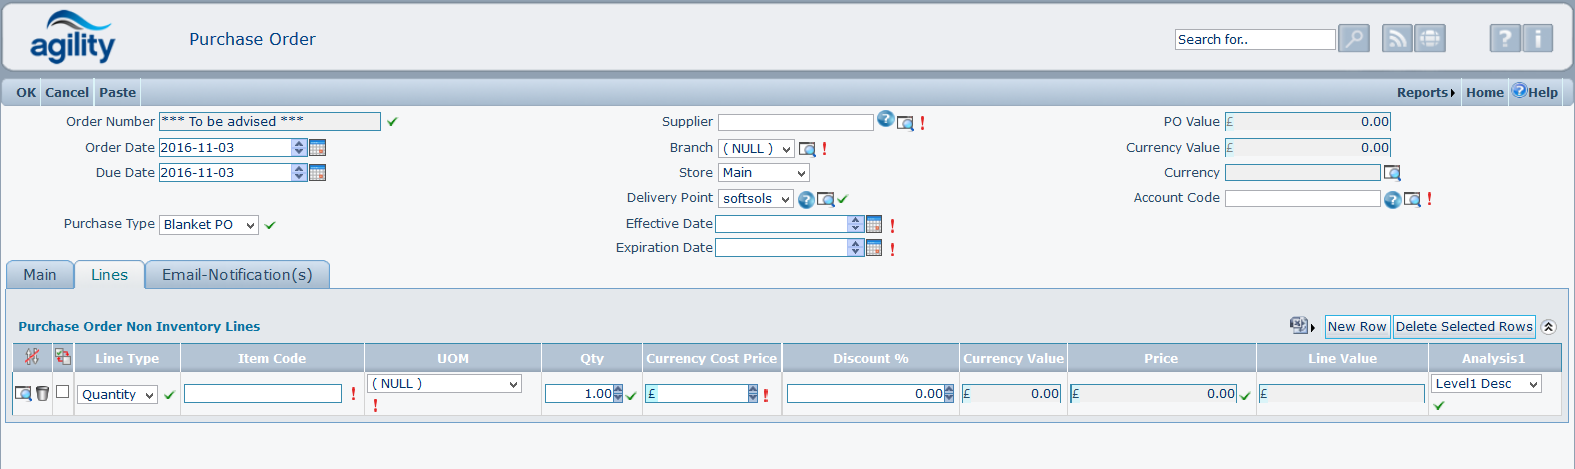Click the Item Code input field
Viewport: 1575px width, 469px height.
click(x=263, y=394)
